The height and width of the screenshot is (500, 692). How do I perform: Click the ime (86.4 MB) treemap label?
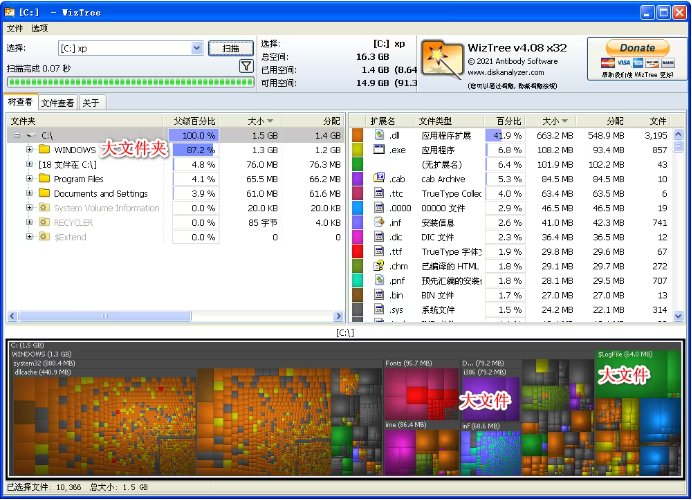click(406, 425)
